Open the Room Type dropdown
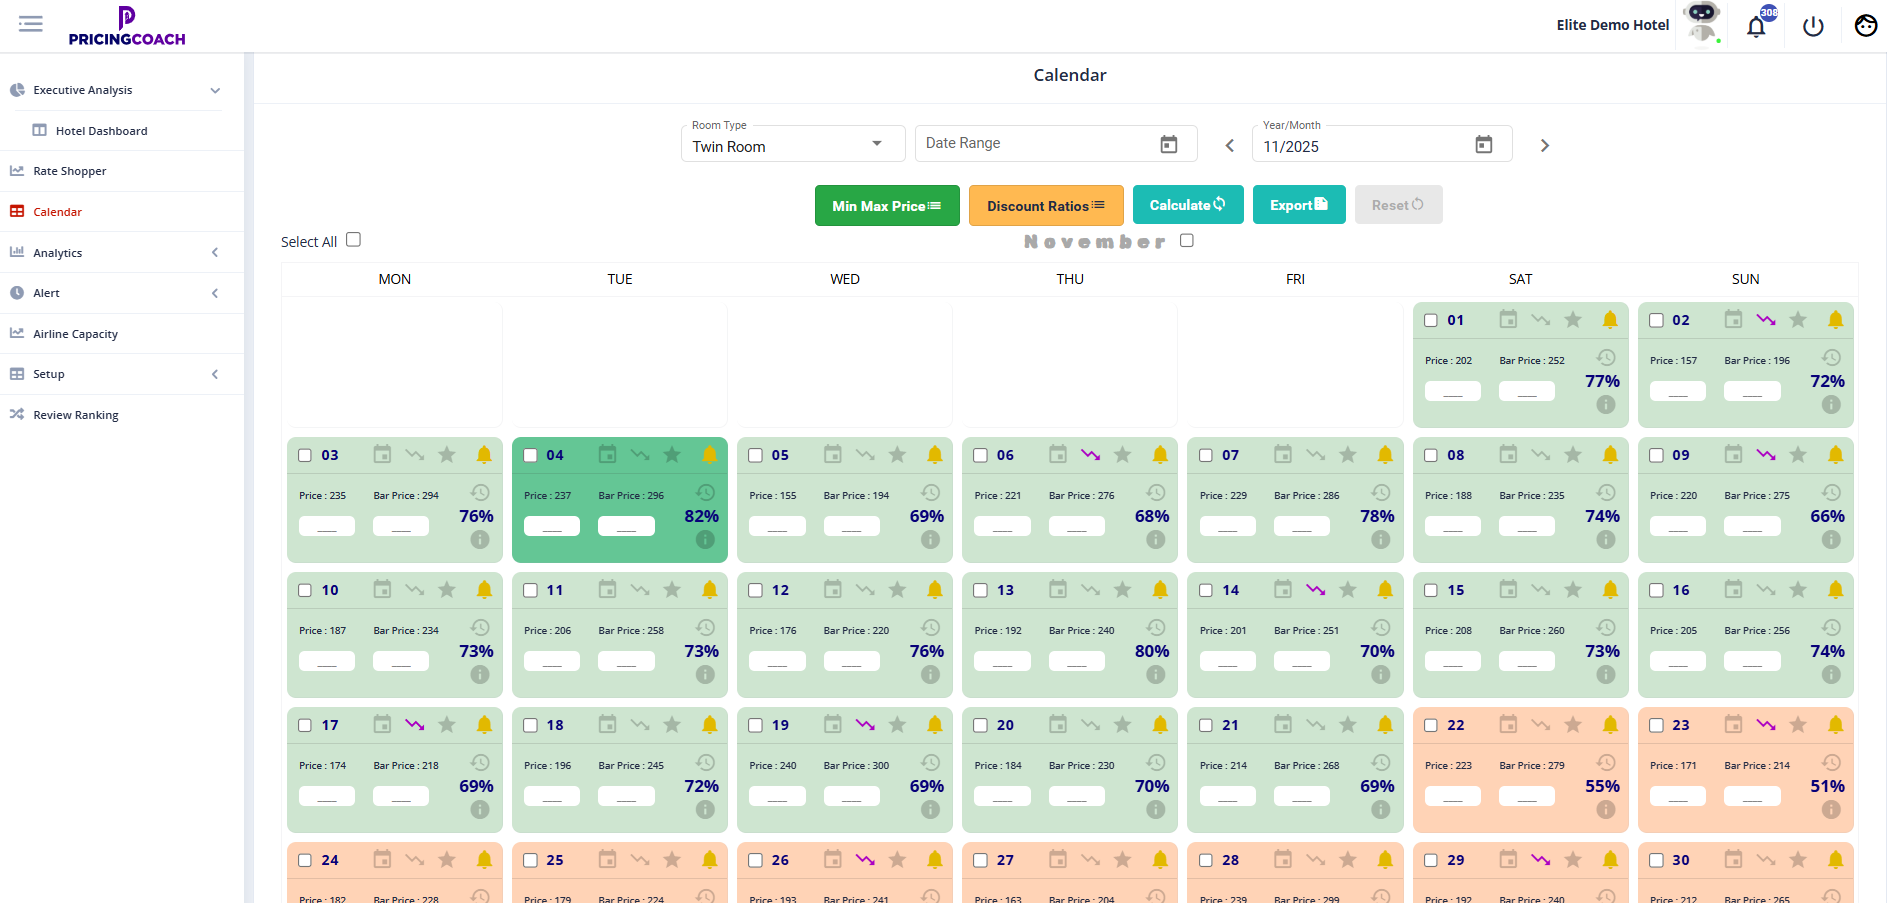 coord(792,144)
